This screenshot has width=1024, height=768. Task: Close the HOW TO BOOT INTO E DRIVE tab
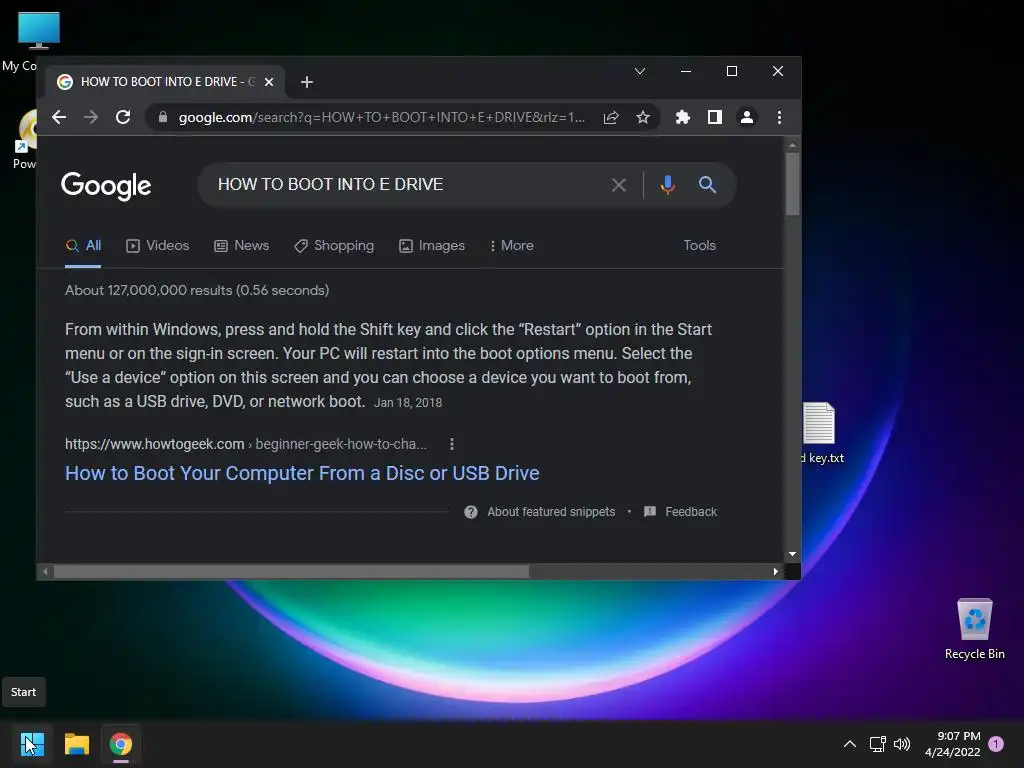(x=268, y=82)
